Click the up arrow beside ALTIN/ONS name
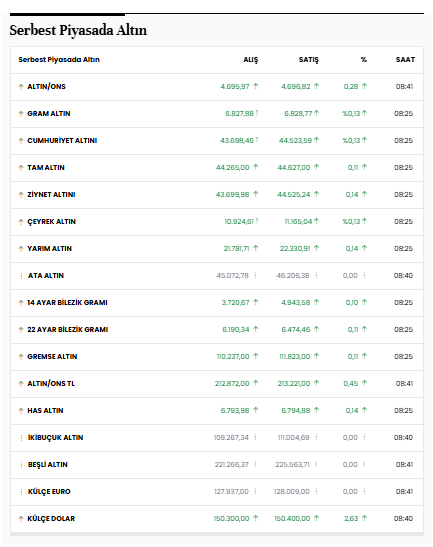433x547 pixels. pos(21,87)
